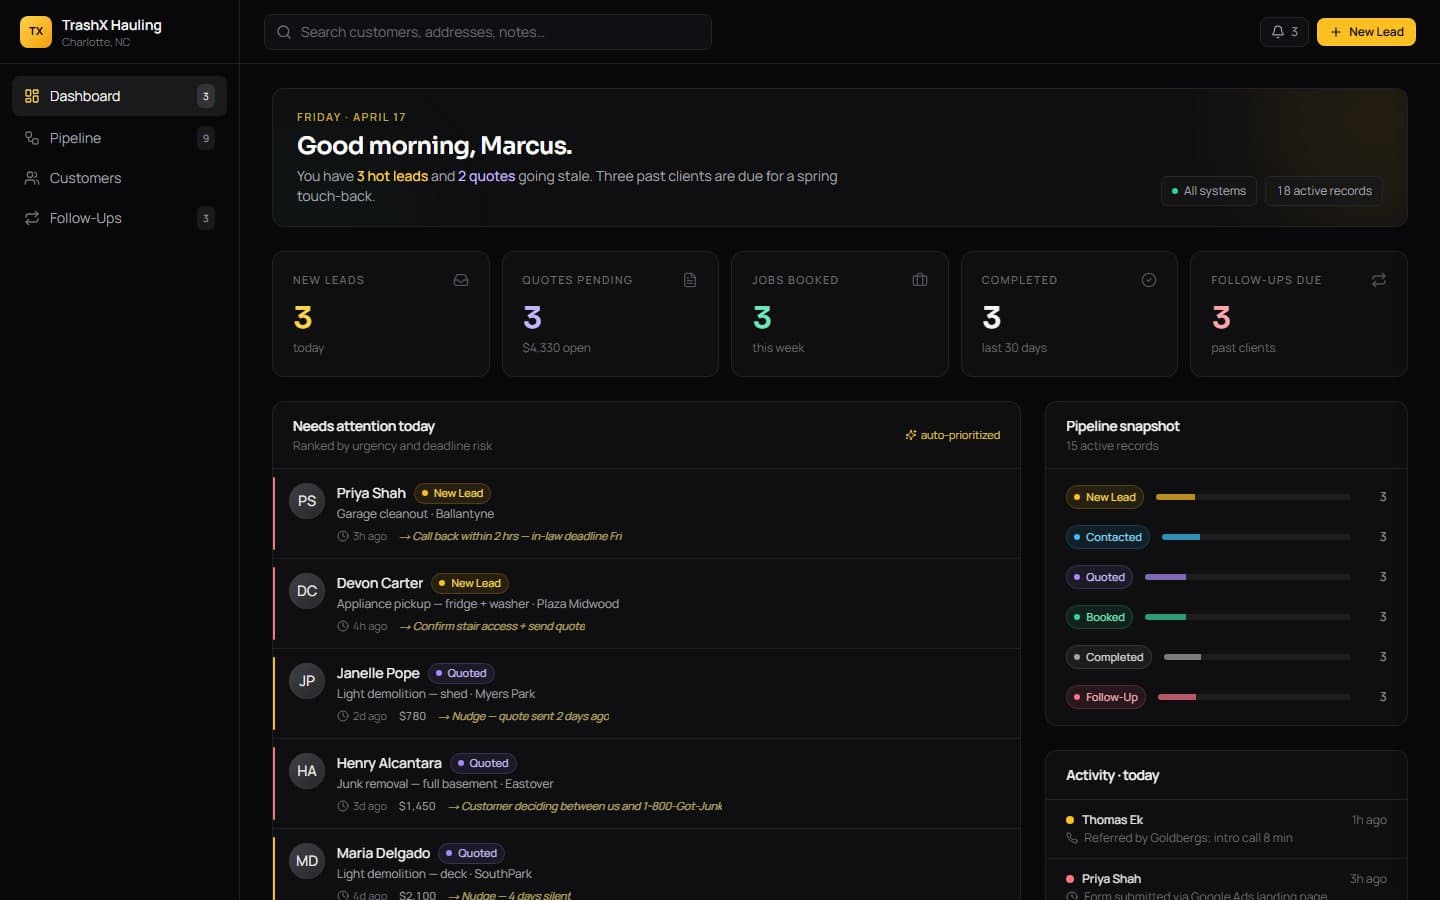Focus the search customers input field
Screen dimensions: 1440x900
[x=488, y=32]
